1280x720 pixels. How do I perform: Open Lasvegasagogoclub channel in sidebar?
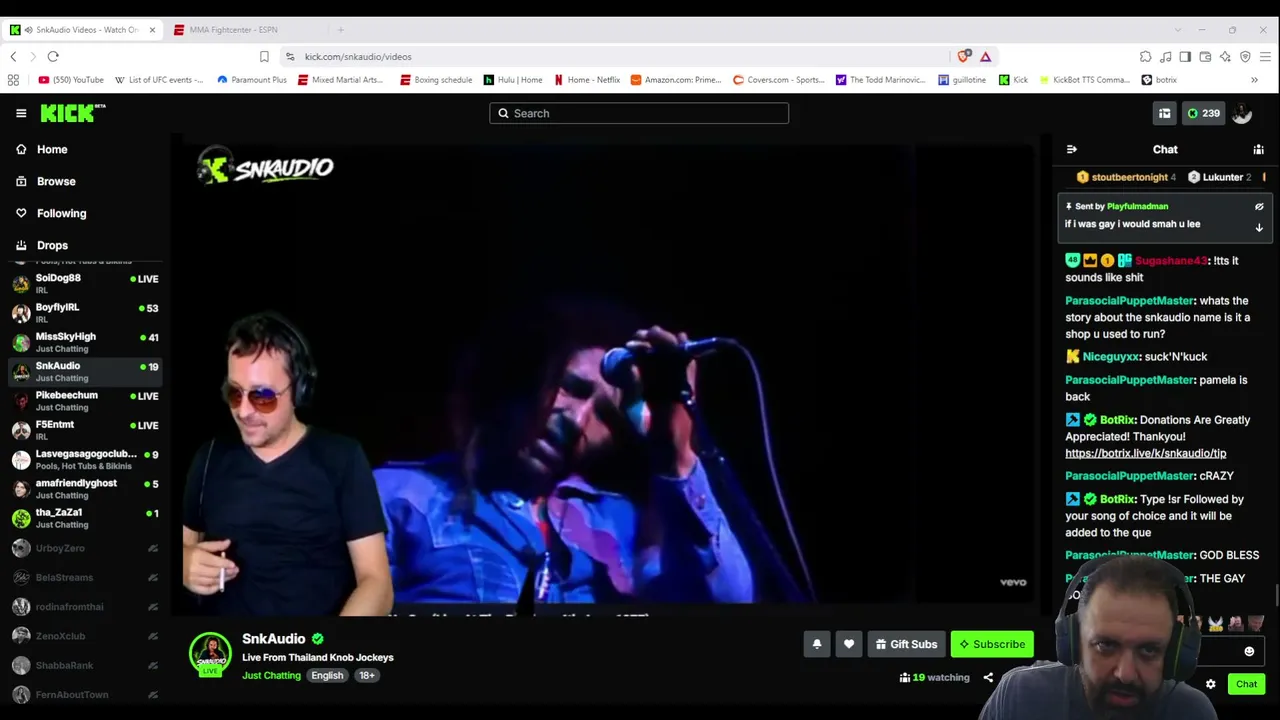click(85, 460)
